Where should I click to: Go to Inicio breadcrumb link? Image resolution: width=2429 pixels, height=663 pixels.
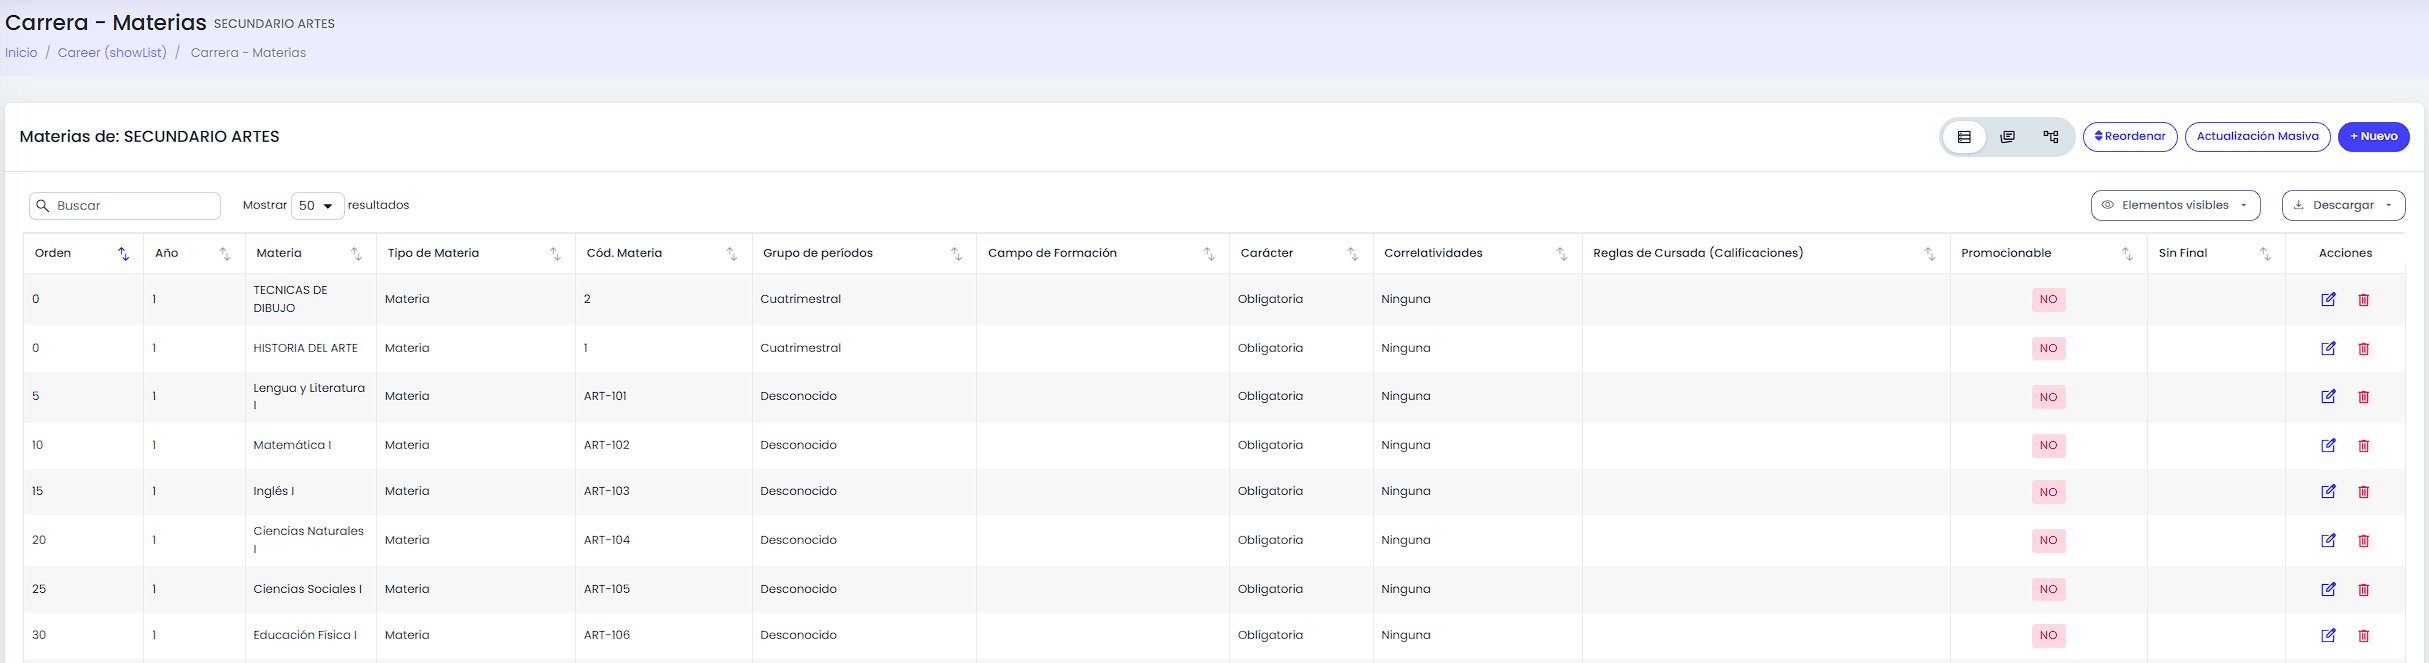[21, 53]
